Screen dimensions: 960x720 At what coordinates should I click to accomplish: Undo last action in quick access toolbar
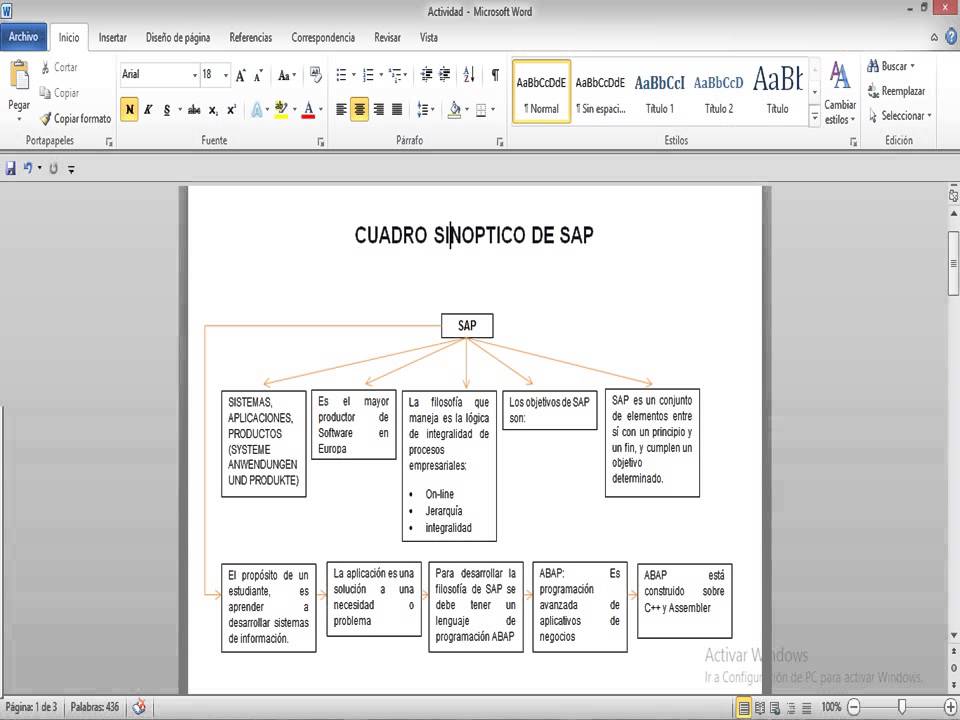point(28,168)
